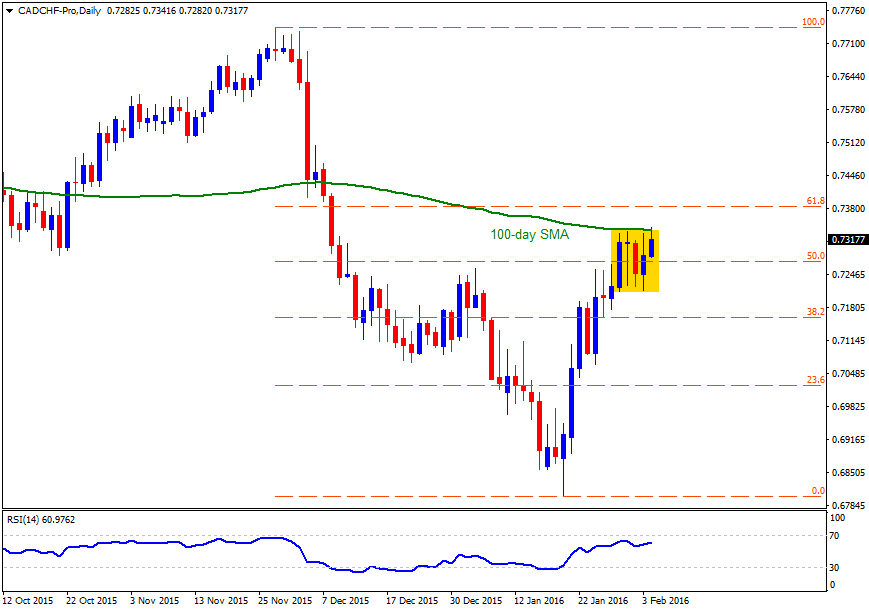
Task: Select the RSI(14) 60.9762 indicator label
Action: pos(41,519)
